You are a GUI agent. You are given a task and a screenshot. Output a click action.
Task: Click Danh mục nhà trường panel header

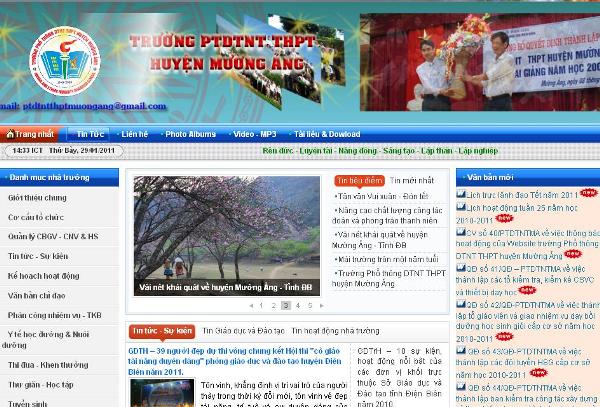click(59, 177)
